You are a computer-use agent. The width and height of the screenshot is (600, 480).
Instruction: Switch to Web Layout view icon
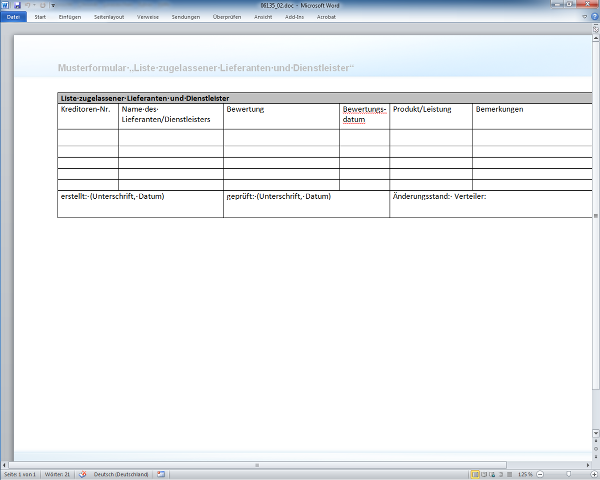(492, 473)
